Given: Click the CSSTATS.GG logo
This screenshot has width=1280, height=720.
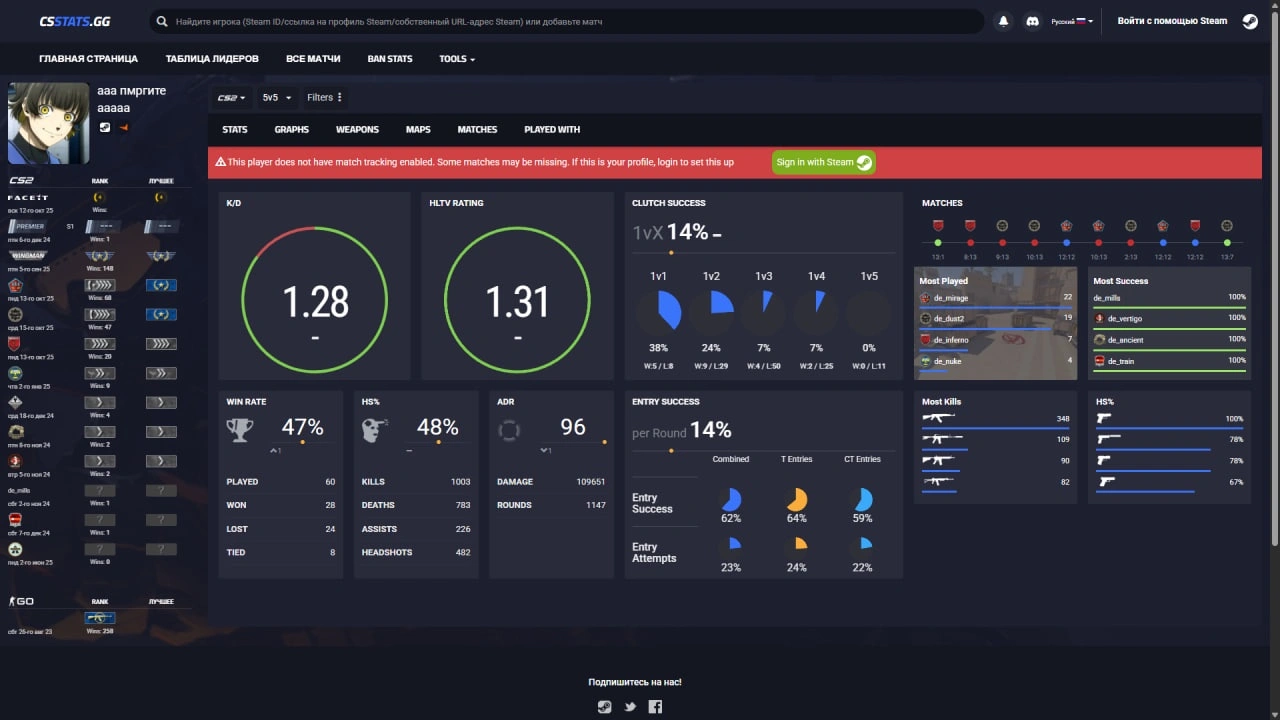Looking at the screenshot, I should (x=75, y=21).
